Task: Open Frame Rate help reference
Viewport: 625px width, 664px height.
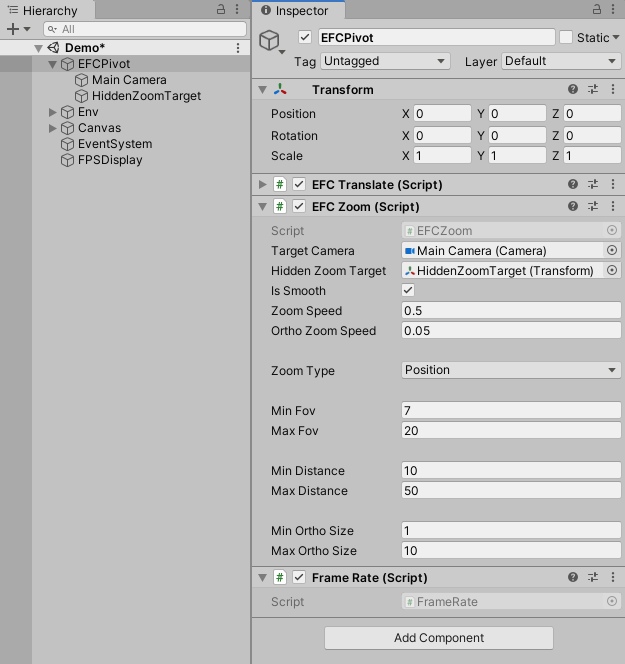Action: tap(572, 577)
